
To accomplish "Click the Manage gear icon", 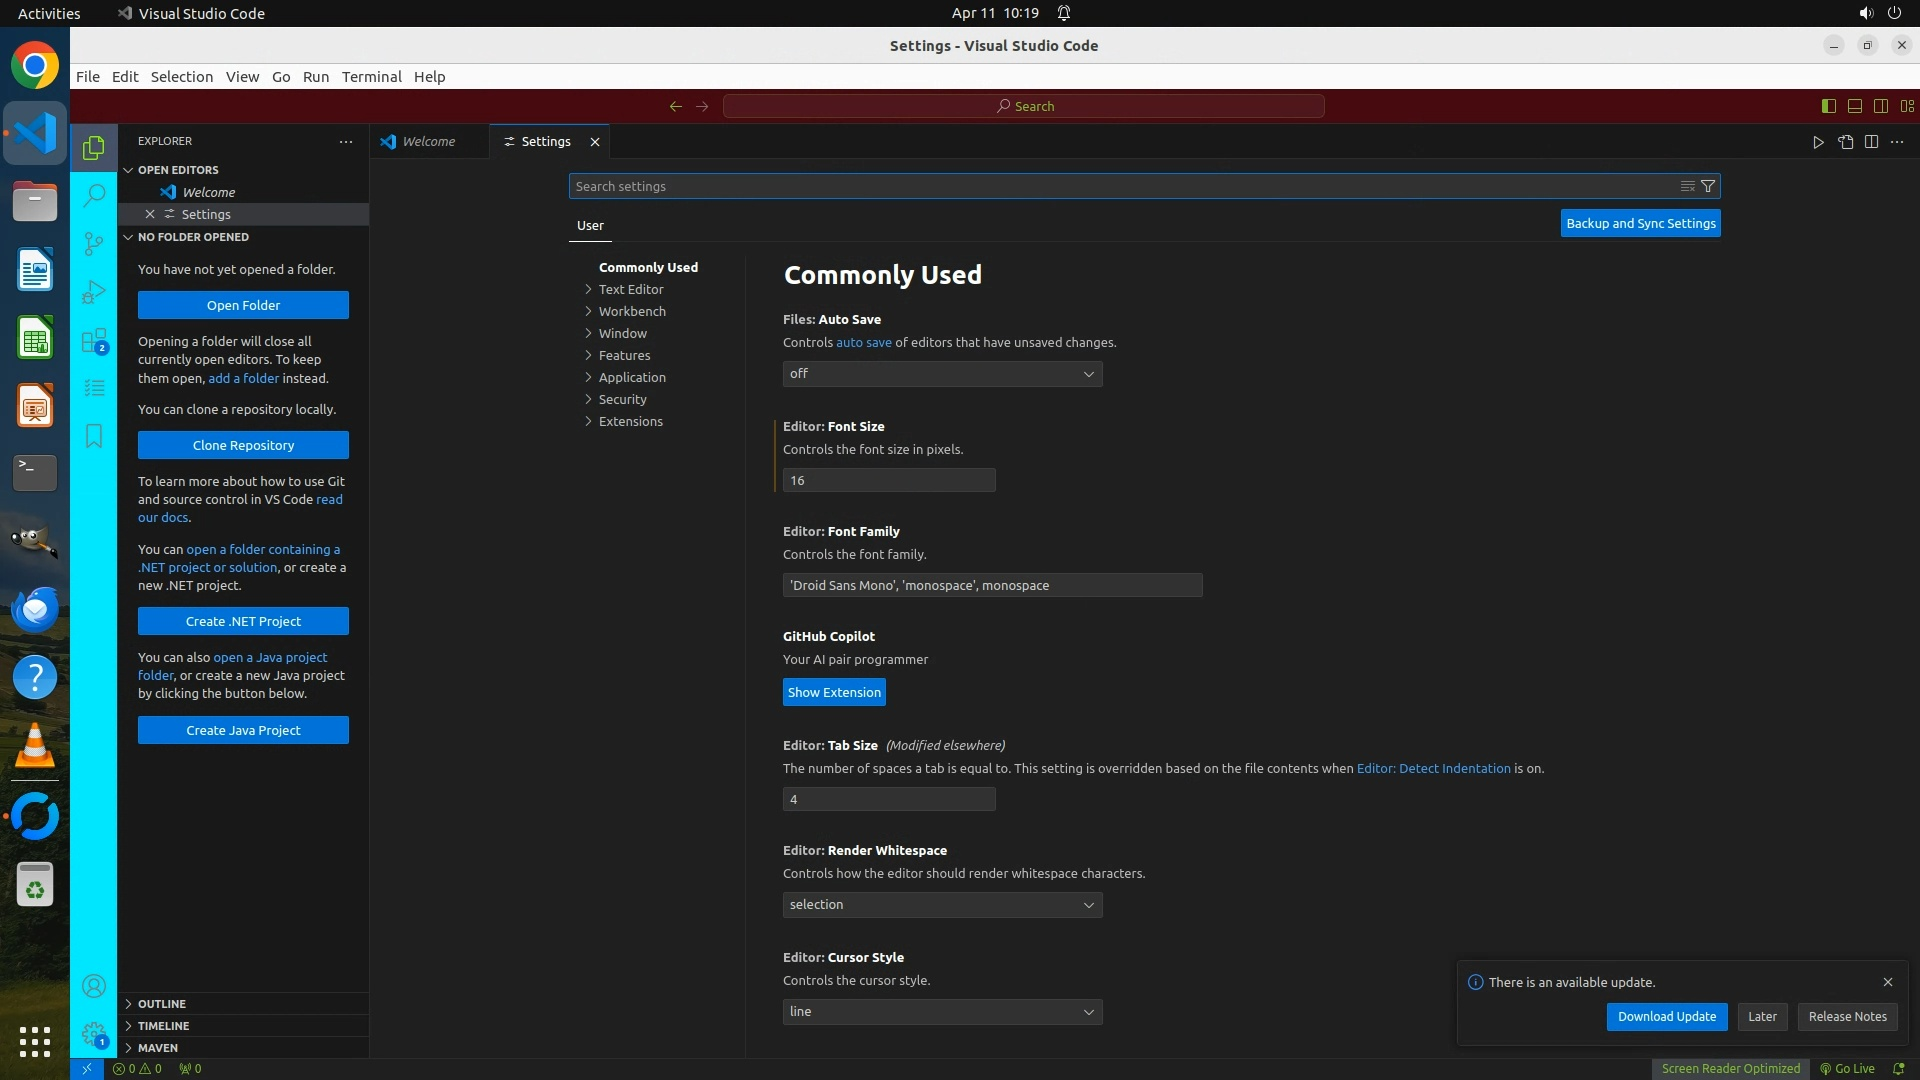I will click(x=94, y=1034).
